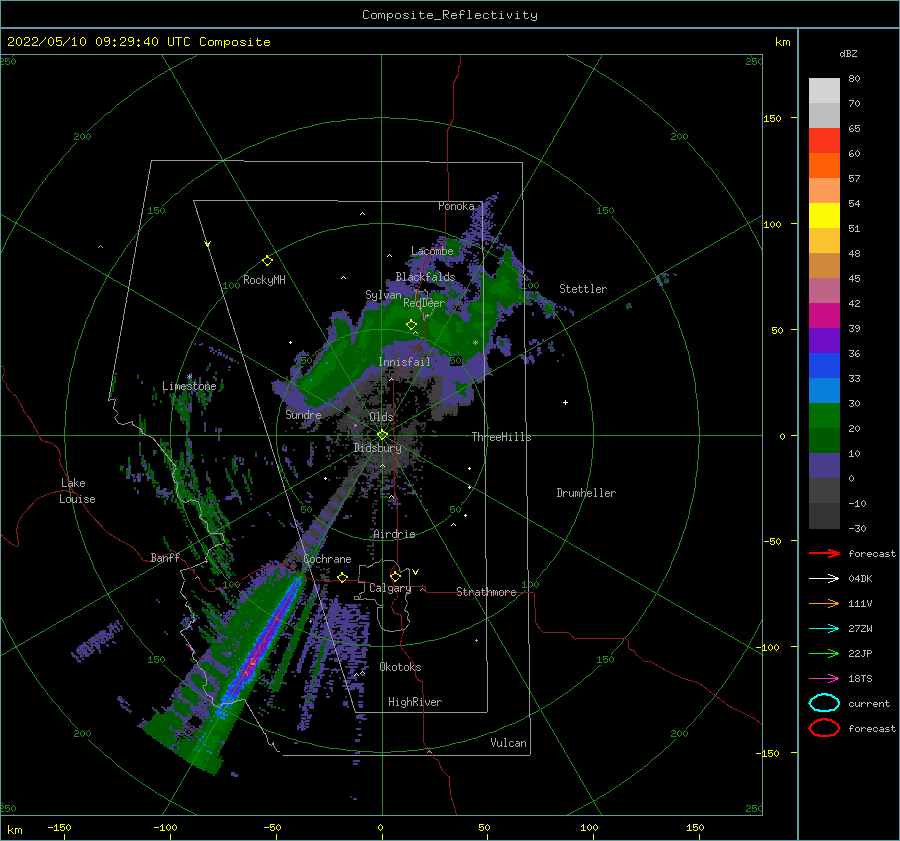The height and width of the screenshot is (841, 900).
Task: Click yellow V marker north of RockyMH
Action: tap(208, 244)
